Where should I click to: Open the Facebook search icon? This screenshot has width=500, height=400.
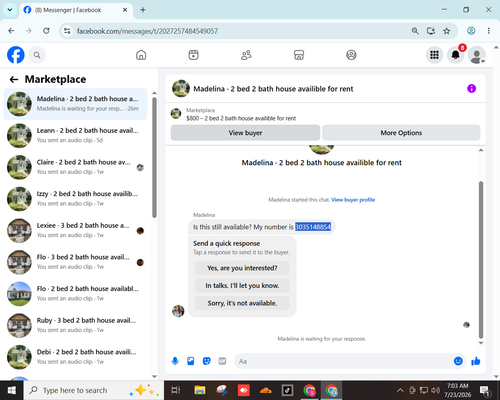(37, 55)
